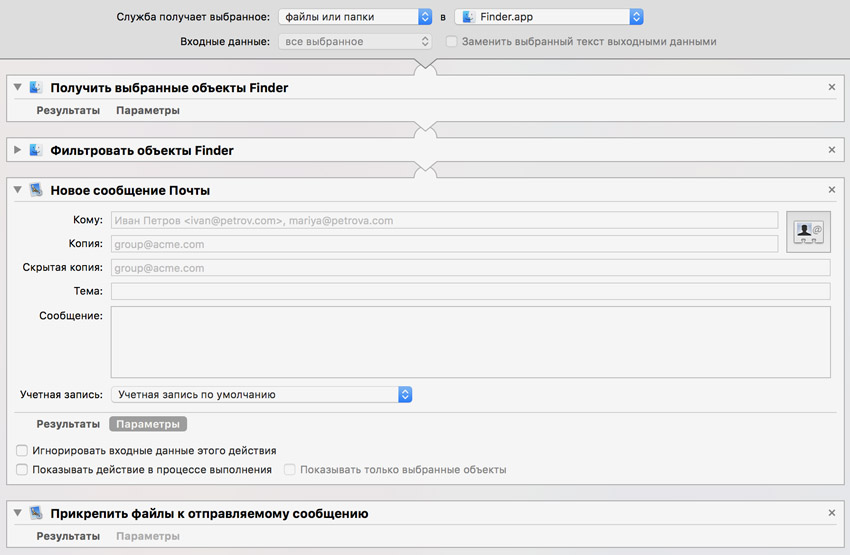Click the Сообщение message body area
This screenshot has width=850, height=555.
[471, 342]
